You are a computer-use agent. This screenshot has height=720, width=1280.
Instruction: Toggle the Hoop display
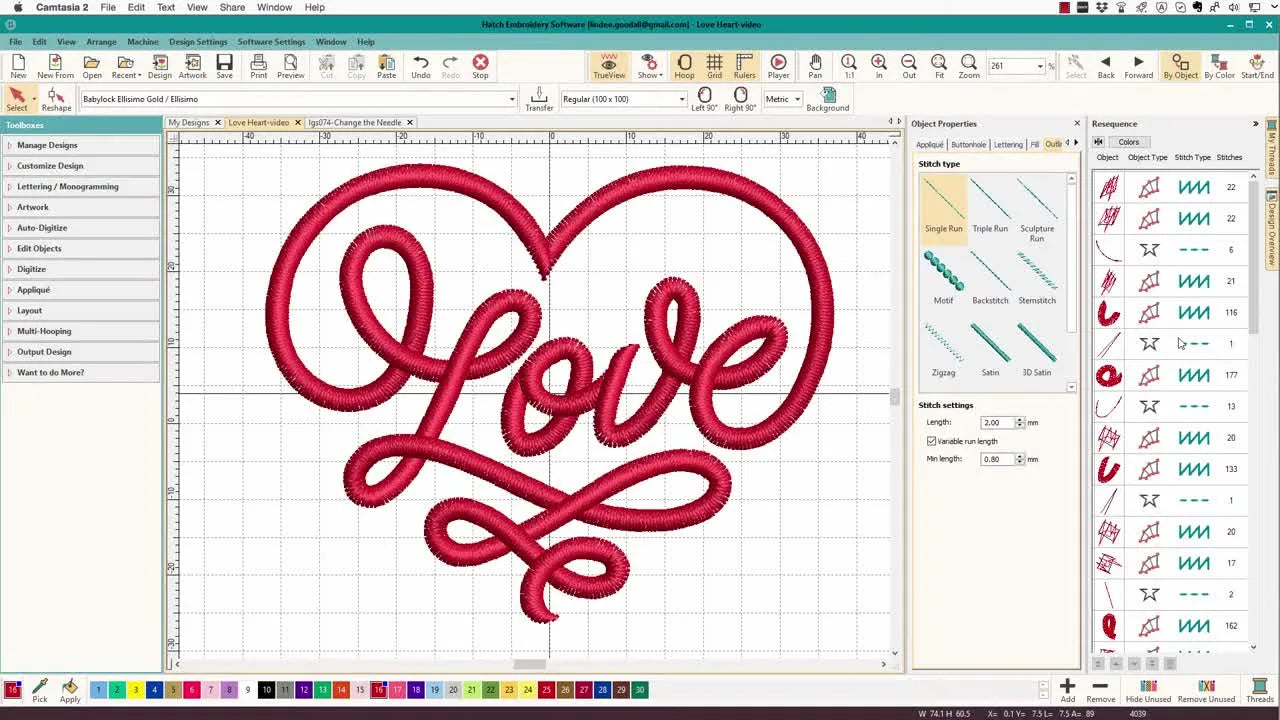pos(684,67)
